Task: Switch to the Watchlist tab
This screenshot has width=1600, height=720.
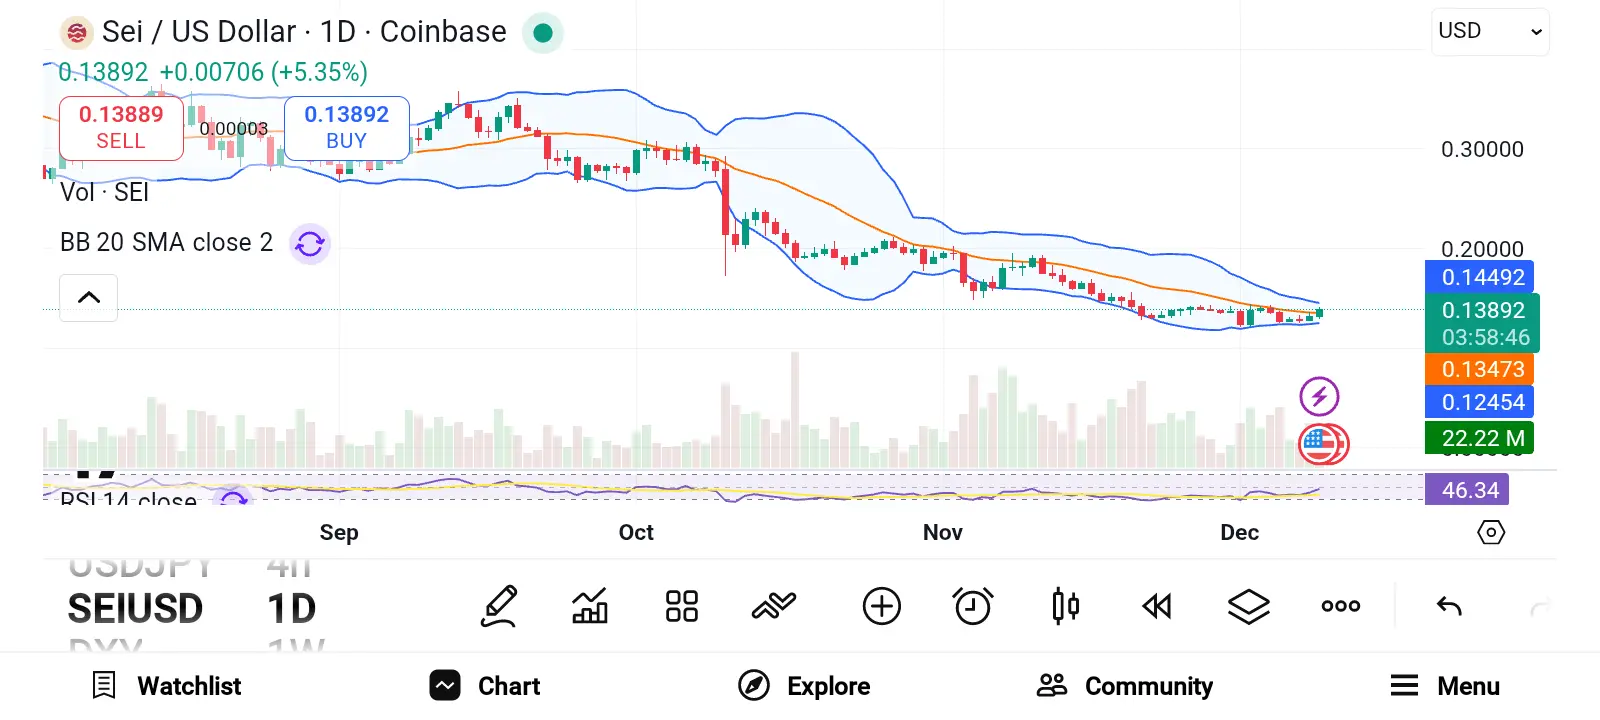Action: pyautogui.click(x=167, y=686)
